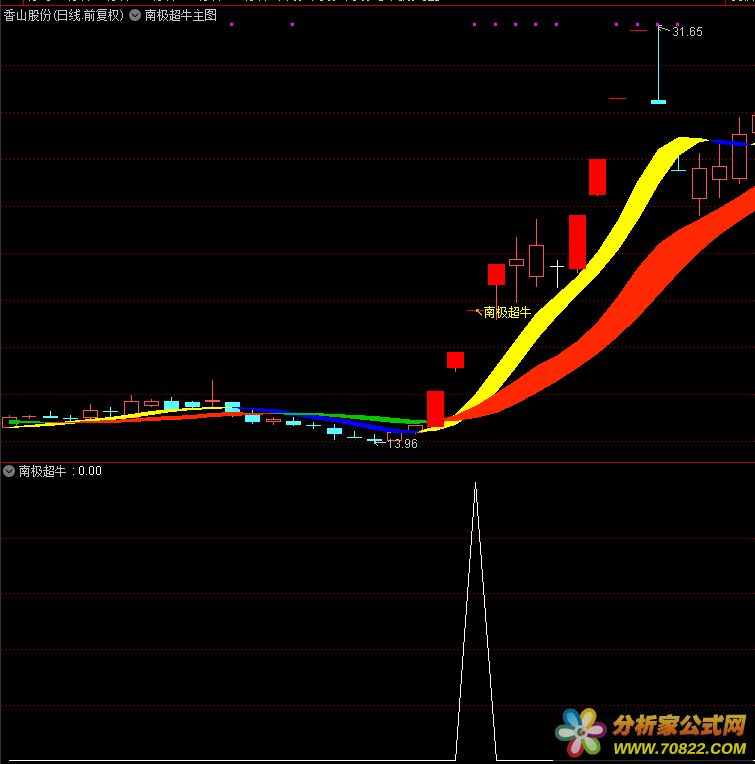Open the 南极超牛 sub-chart indicator dropdown arrow
This screenshot has width=755, height=764.
(x=9, y=471)
